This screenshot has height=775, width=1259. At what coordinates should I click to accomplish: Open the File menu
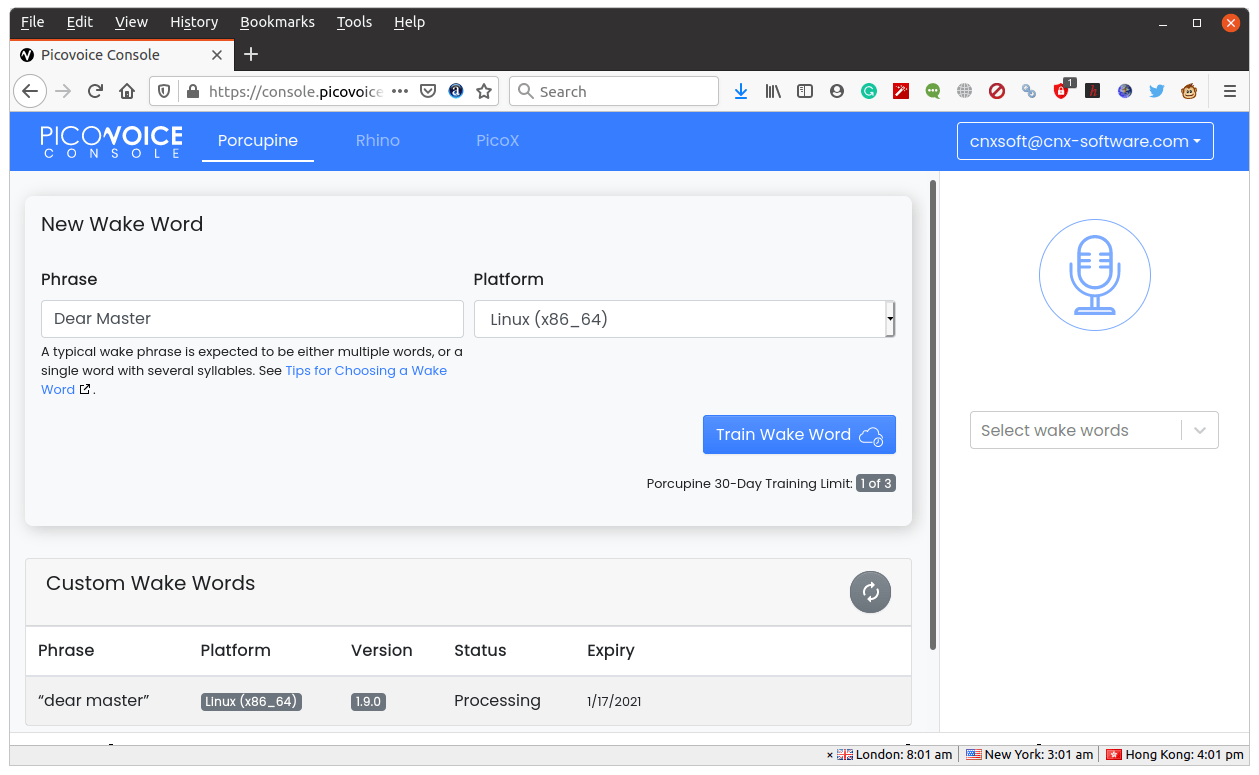32,21
